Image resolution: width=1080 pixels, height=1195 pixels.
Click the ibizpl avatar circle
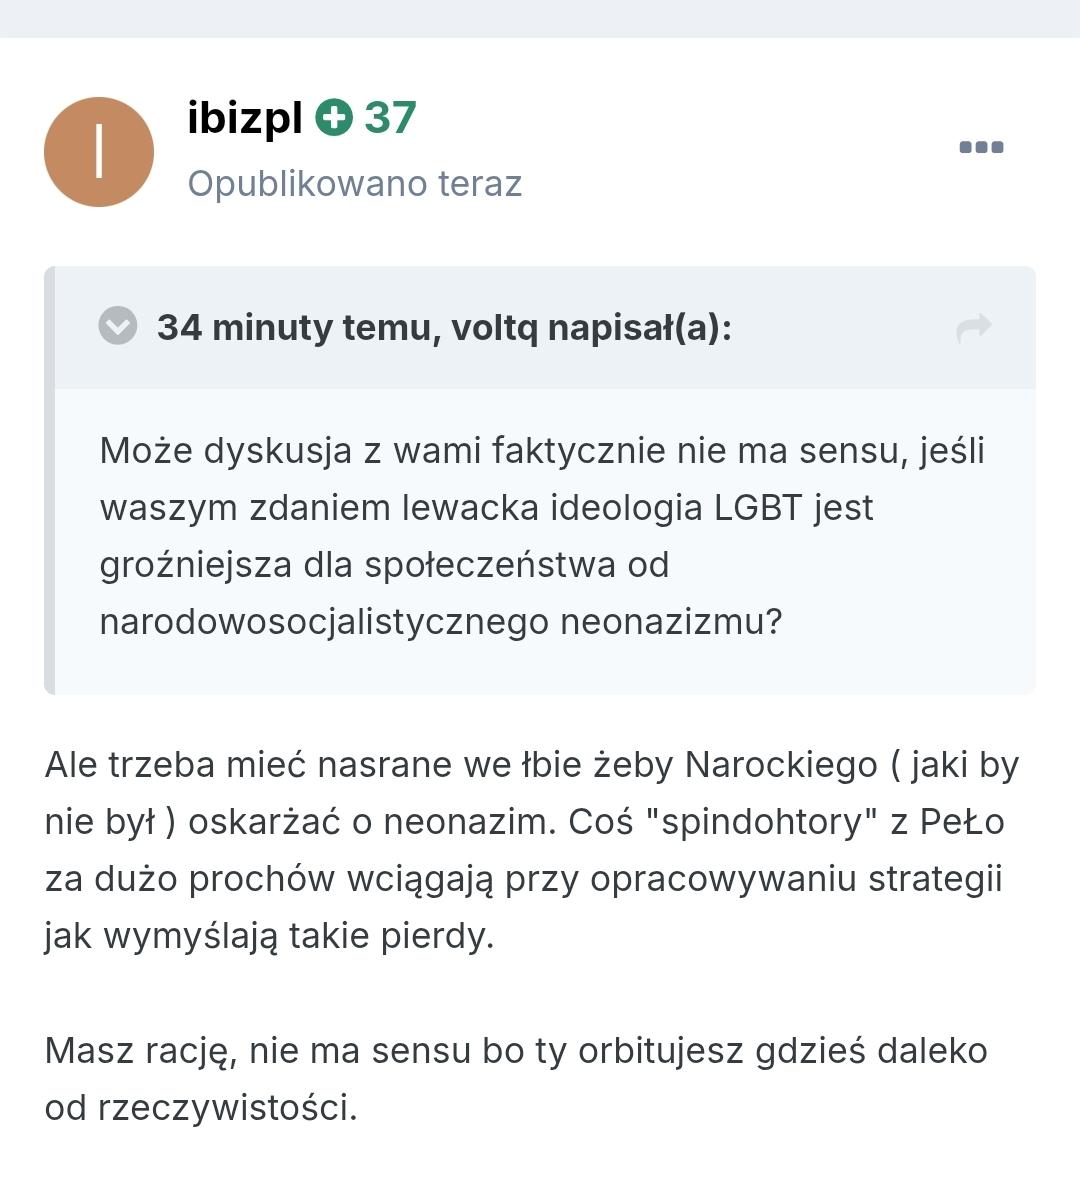click(99, 152)
